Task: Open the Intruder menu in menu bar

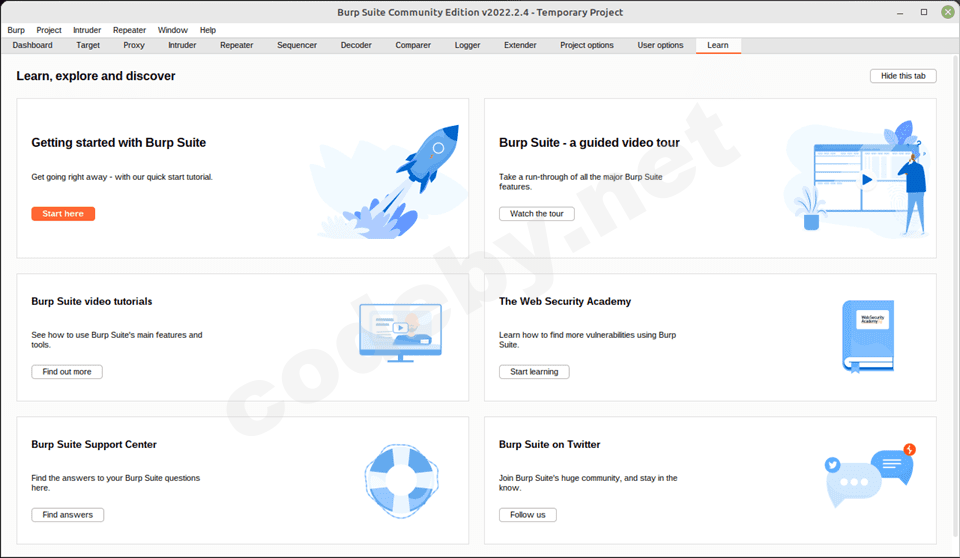Action: click(x=87, y=30)
